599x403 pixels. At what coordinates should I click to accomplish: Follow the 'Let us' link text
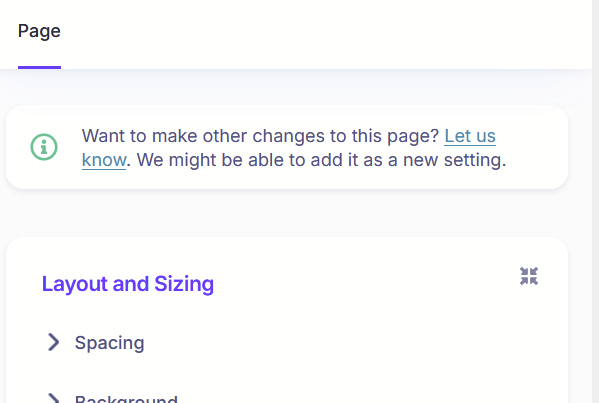pyautogui.click(x=470, y=136)
